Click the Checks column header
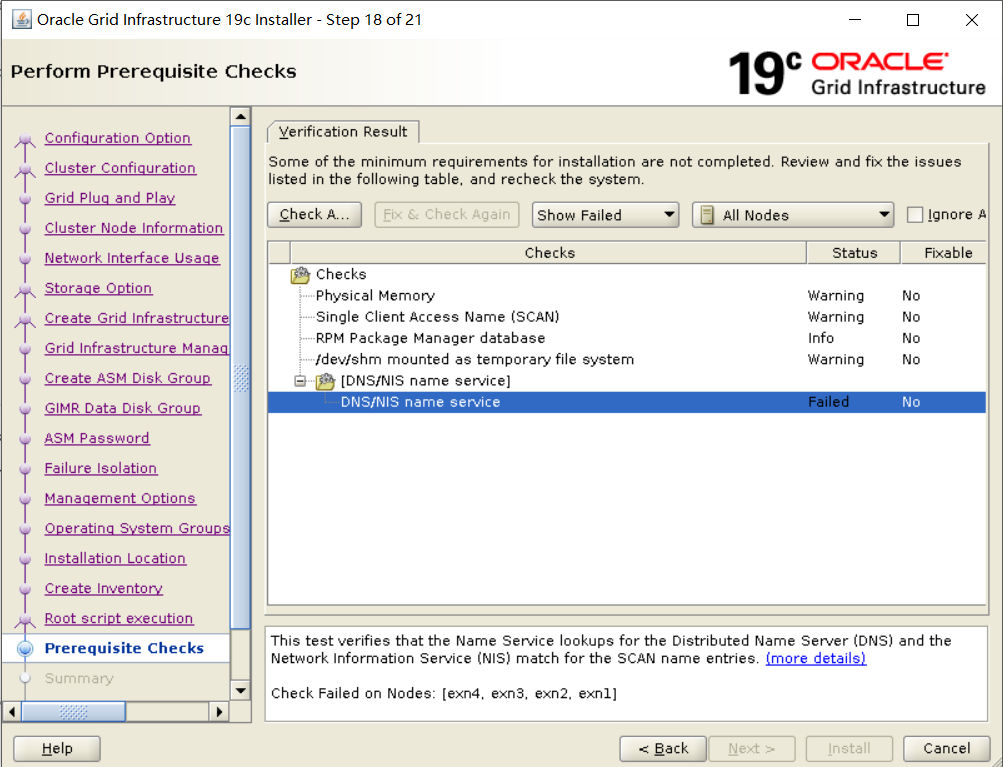Screen dimensions: 1003x767 click(549, 253)
